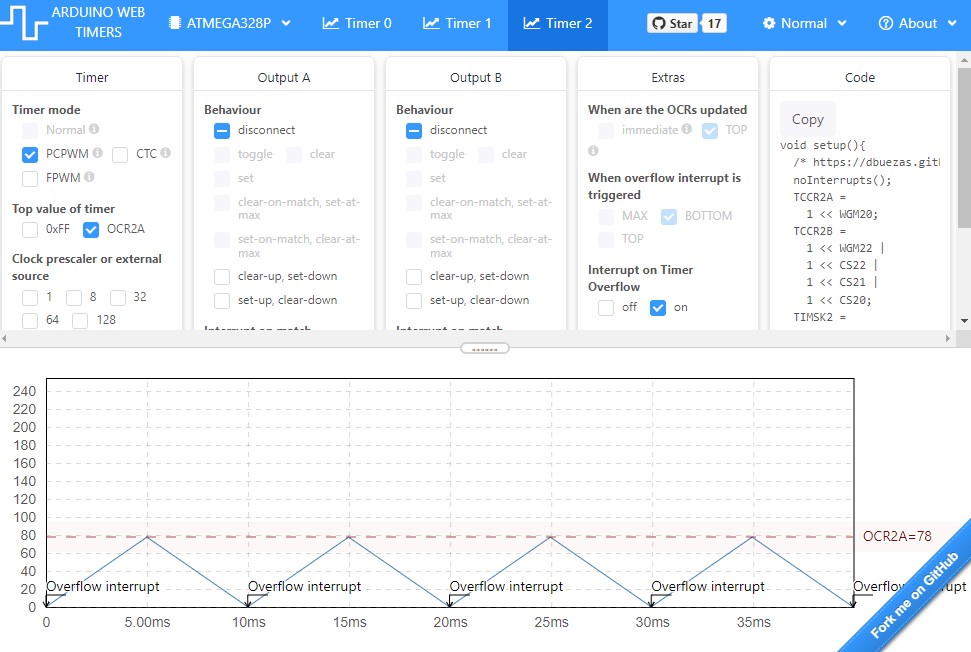971x652 pixels.
Task: Open the ATMEGA328P microcontroller dropdown
Action: click(x=230, y=24)
